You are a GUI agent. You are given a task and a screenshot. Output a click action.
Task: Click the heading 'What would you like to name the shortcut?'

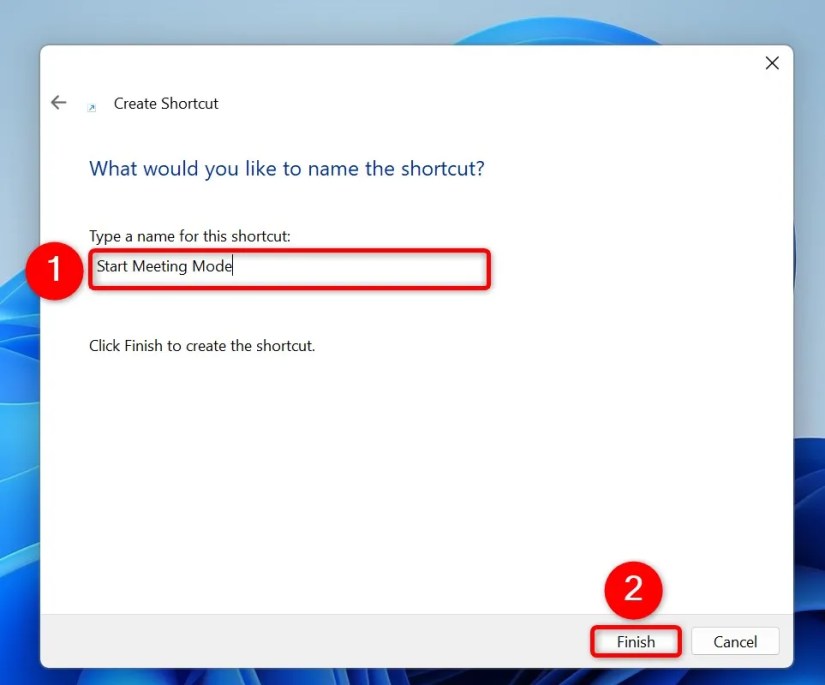click(x=287, y=169)
